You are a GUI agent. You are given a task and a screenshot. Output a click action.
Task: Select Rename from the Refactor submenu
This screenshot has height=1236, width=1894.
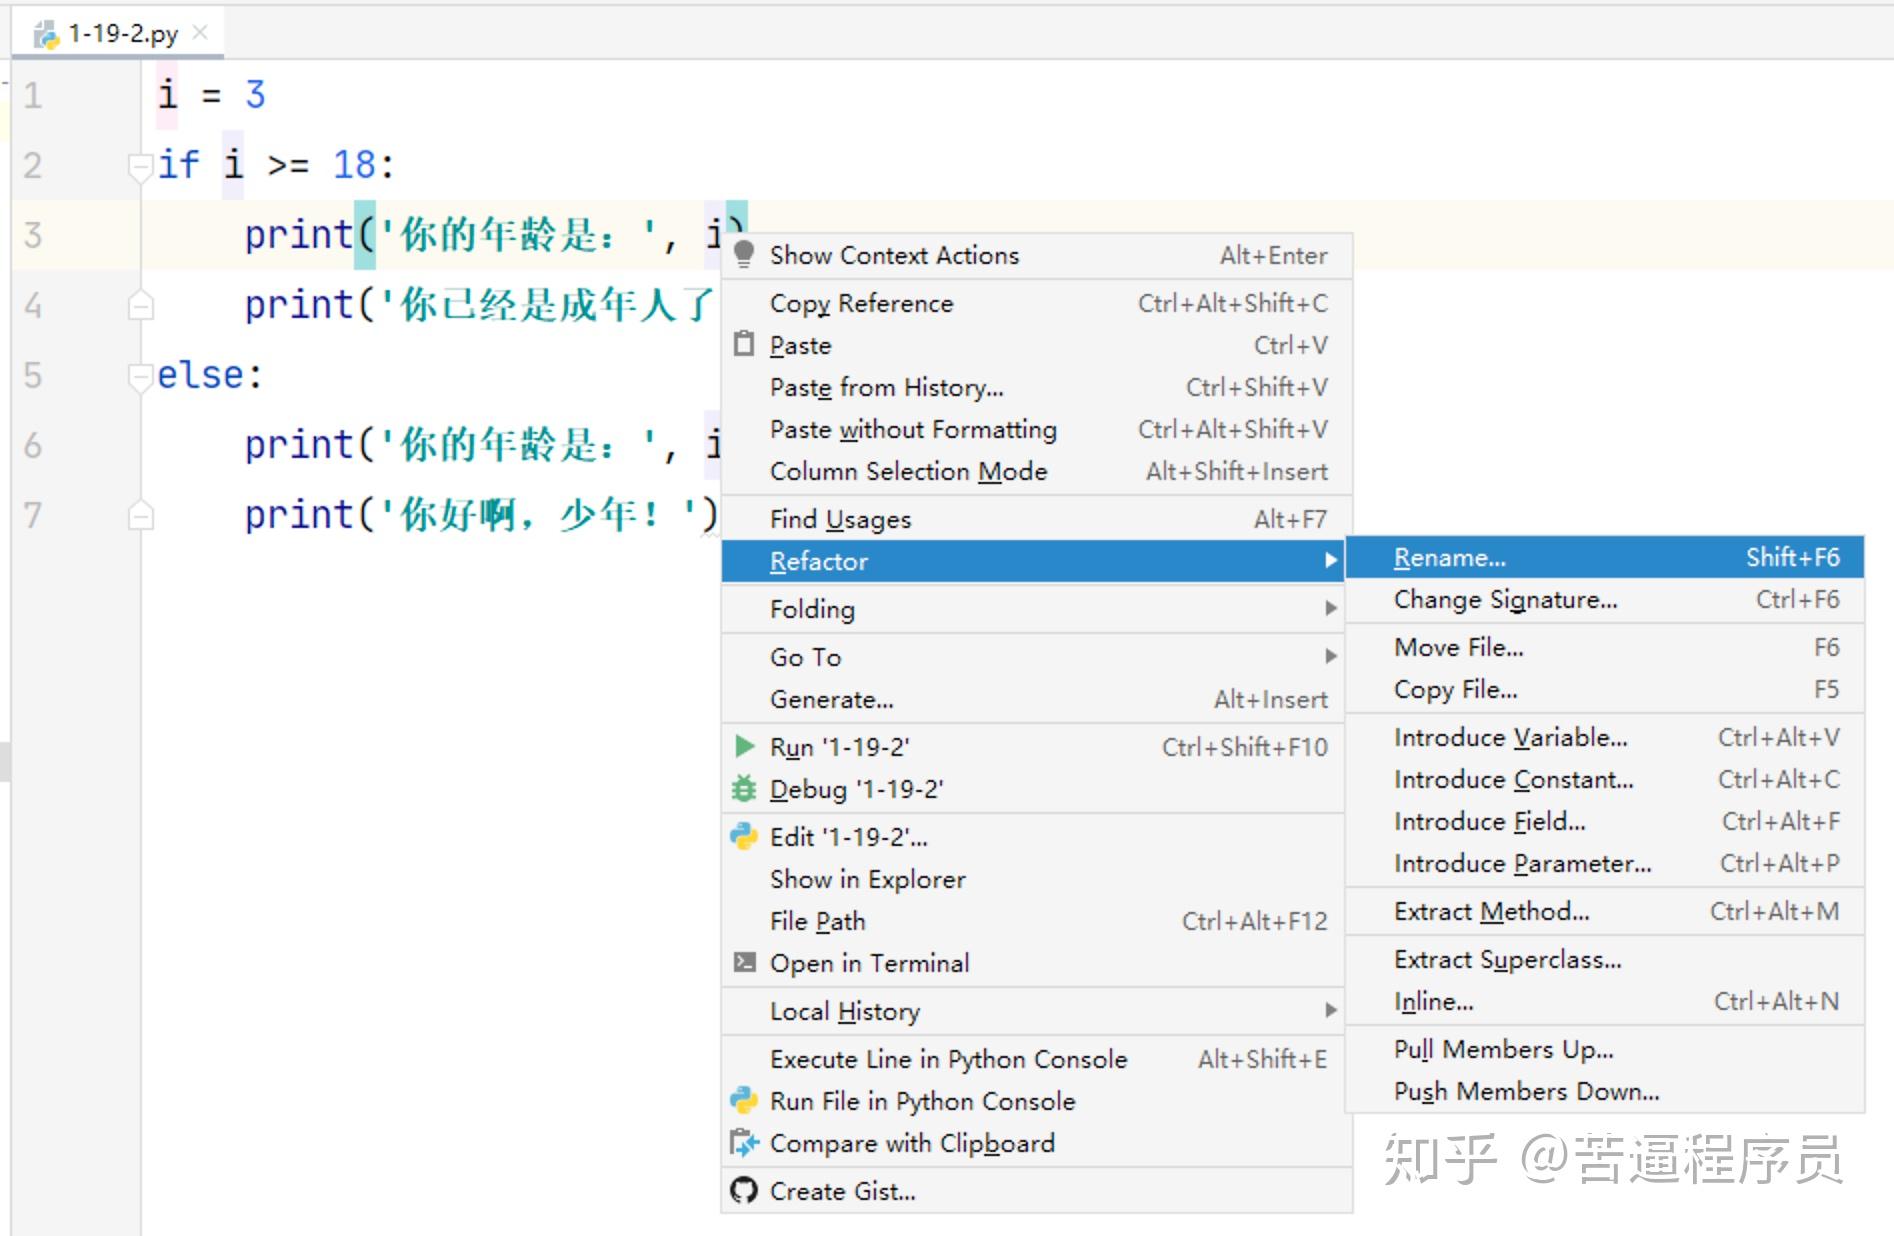click(1450, 557)
